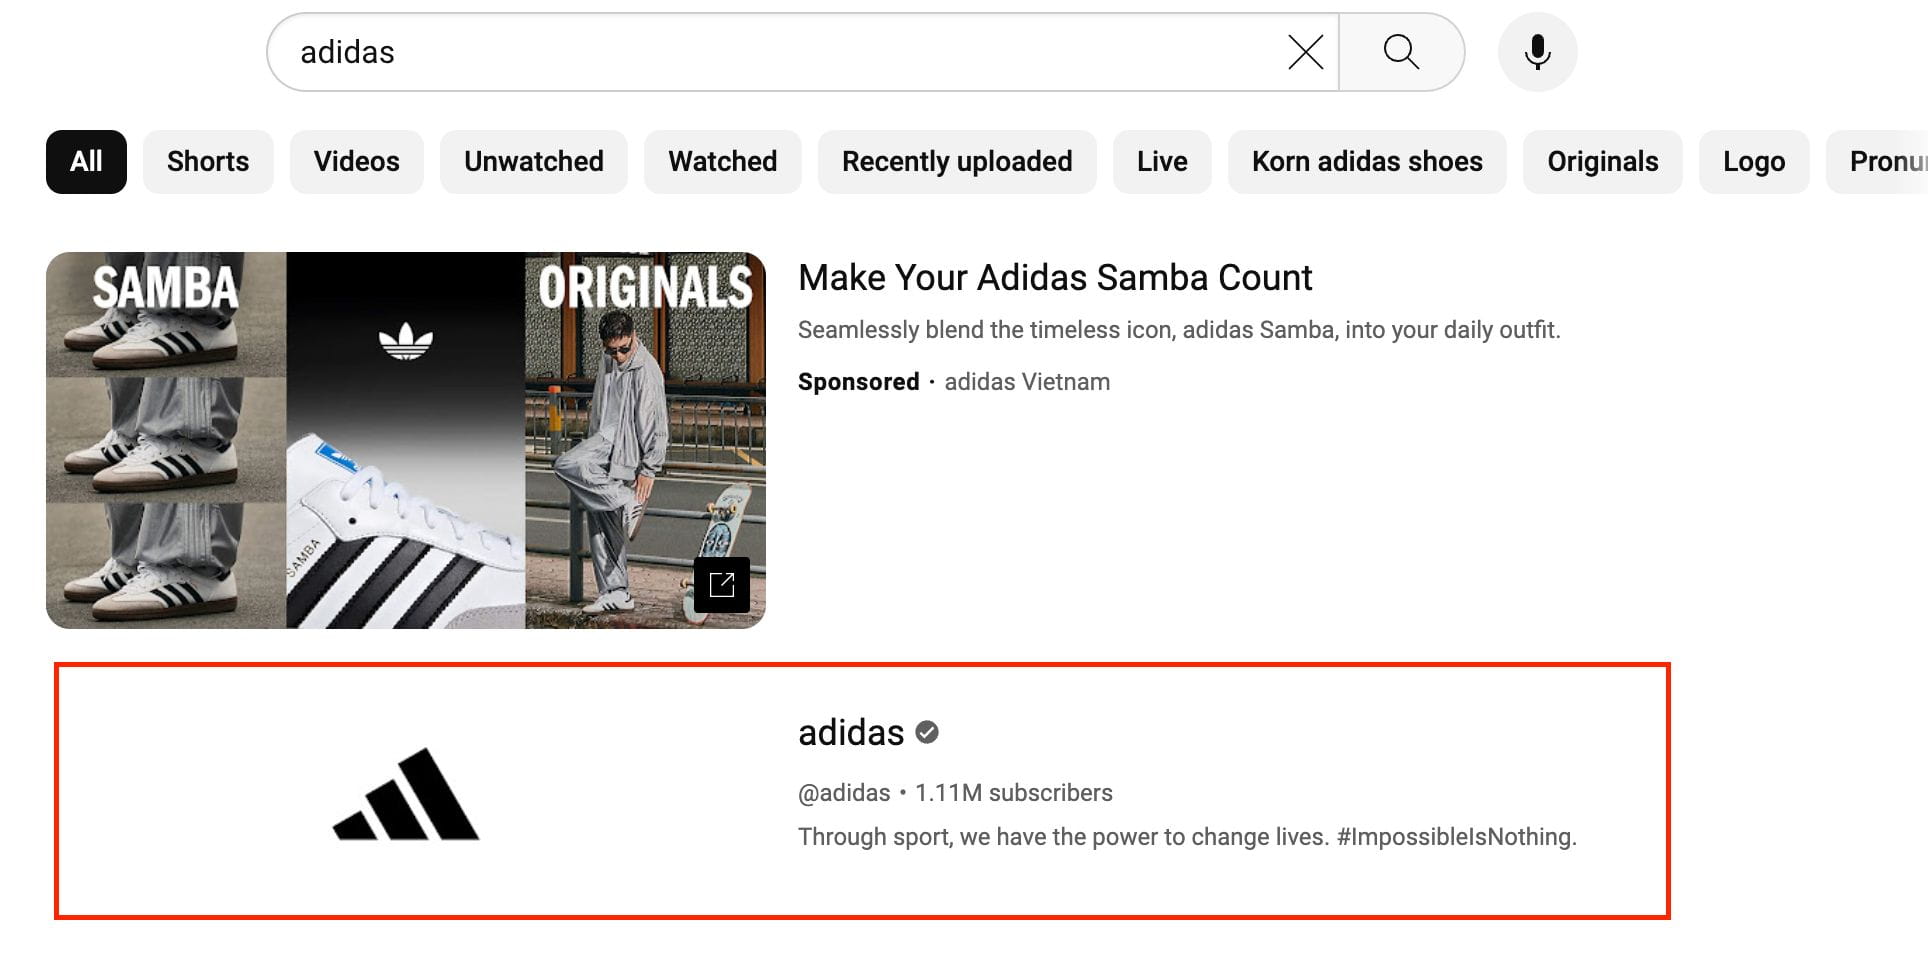
Task: Choose the Korn adidas shoes chip
Action: tap(1367, 162)
